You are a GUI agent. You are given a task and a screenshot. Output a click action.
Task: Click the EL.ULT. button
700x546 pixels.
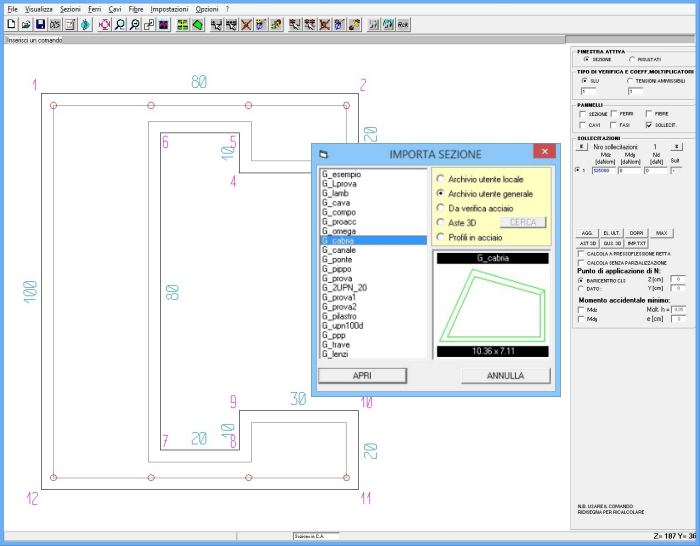(612, 232)
